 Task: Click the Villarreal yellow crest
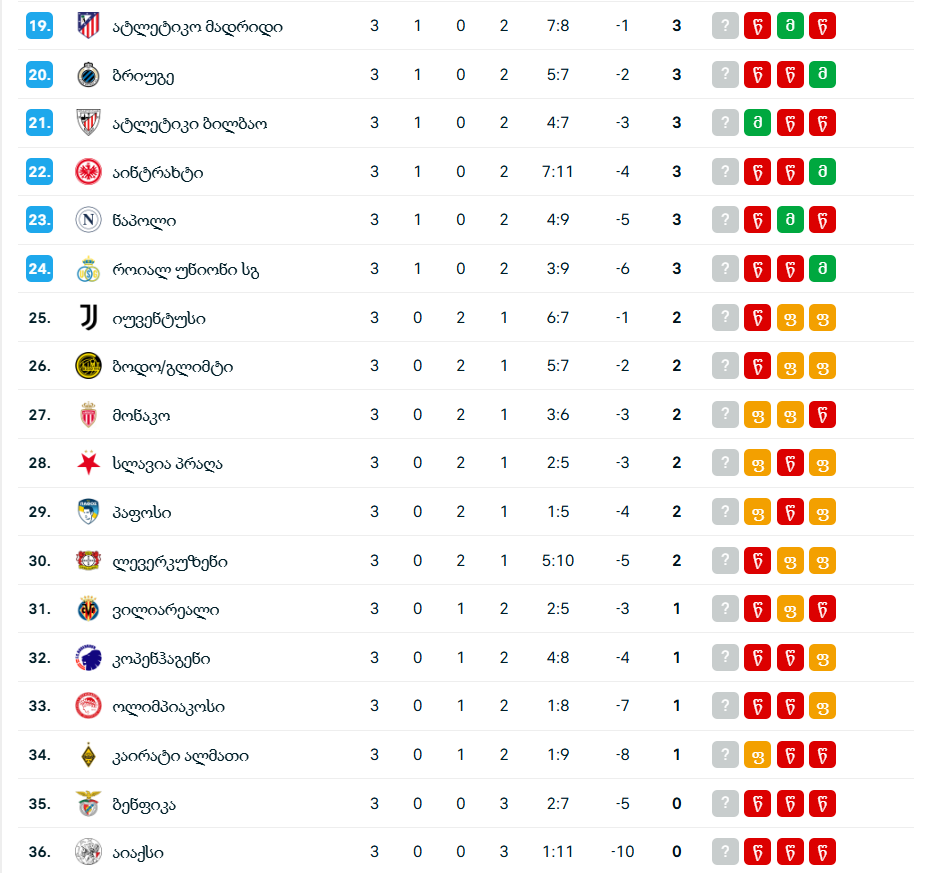tap(89, 609)
